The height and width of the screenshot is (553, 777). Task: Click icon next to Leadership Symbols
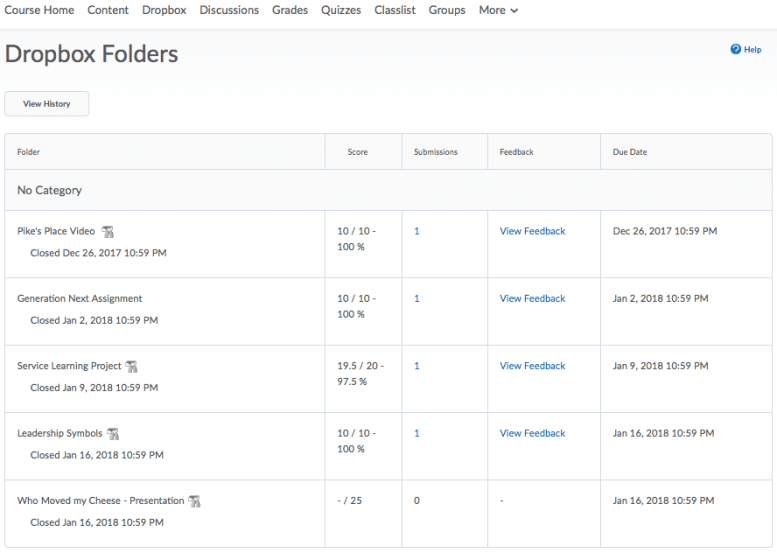point(114,434)
